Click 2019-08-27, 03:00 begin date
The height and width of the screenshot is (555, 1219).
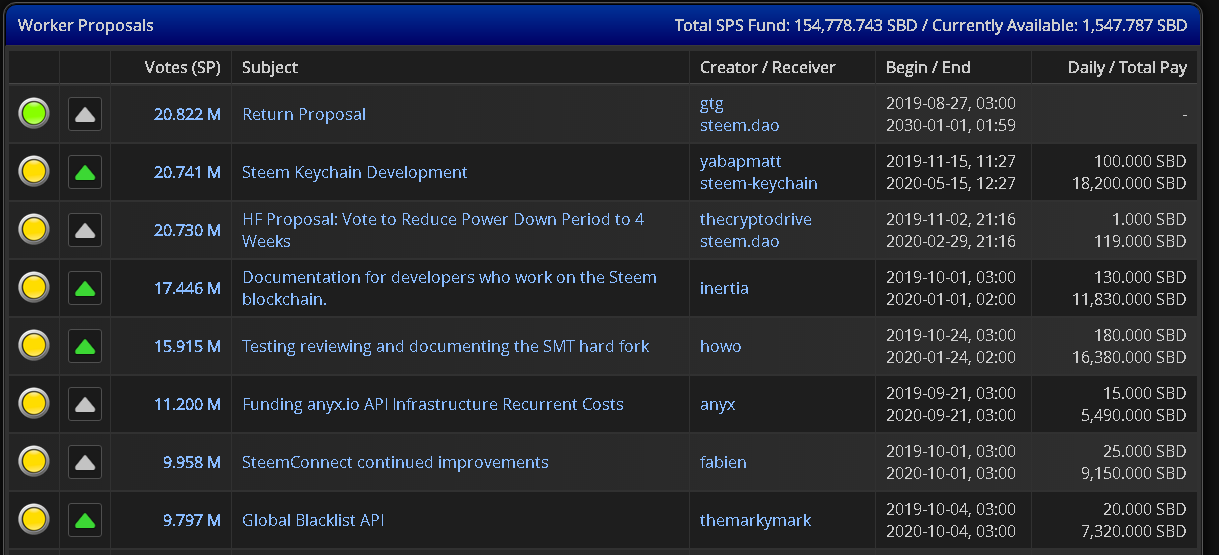pos(951,103)
